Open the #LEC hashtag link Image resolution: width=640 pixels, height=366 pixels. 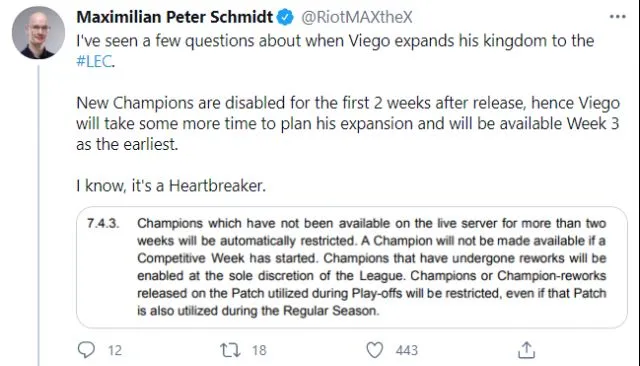point(94,61)
